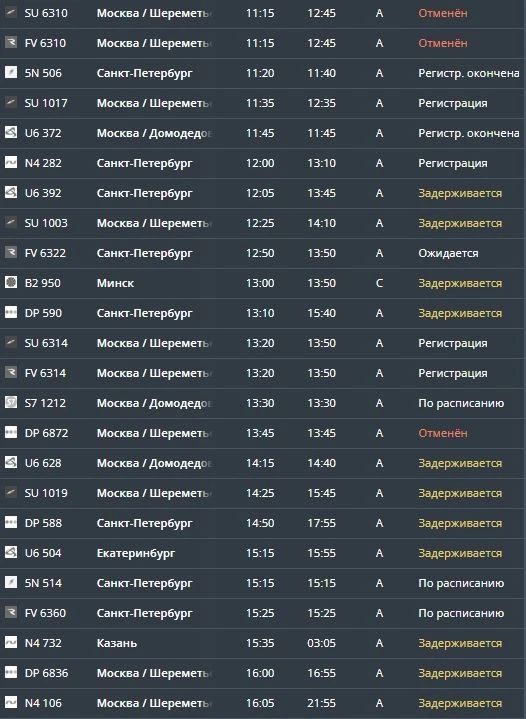Click the Казань destination of N4 732
The width and height of the screenshot is (526, 719).
click(x=116, y=643)
